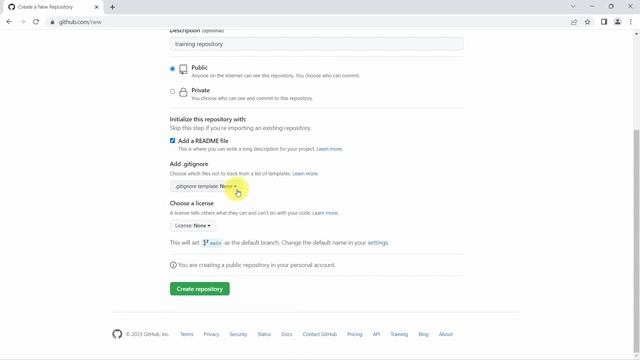Click the Private repository lock icon
Screen dimensions: 640x360
[183, 92]
